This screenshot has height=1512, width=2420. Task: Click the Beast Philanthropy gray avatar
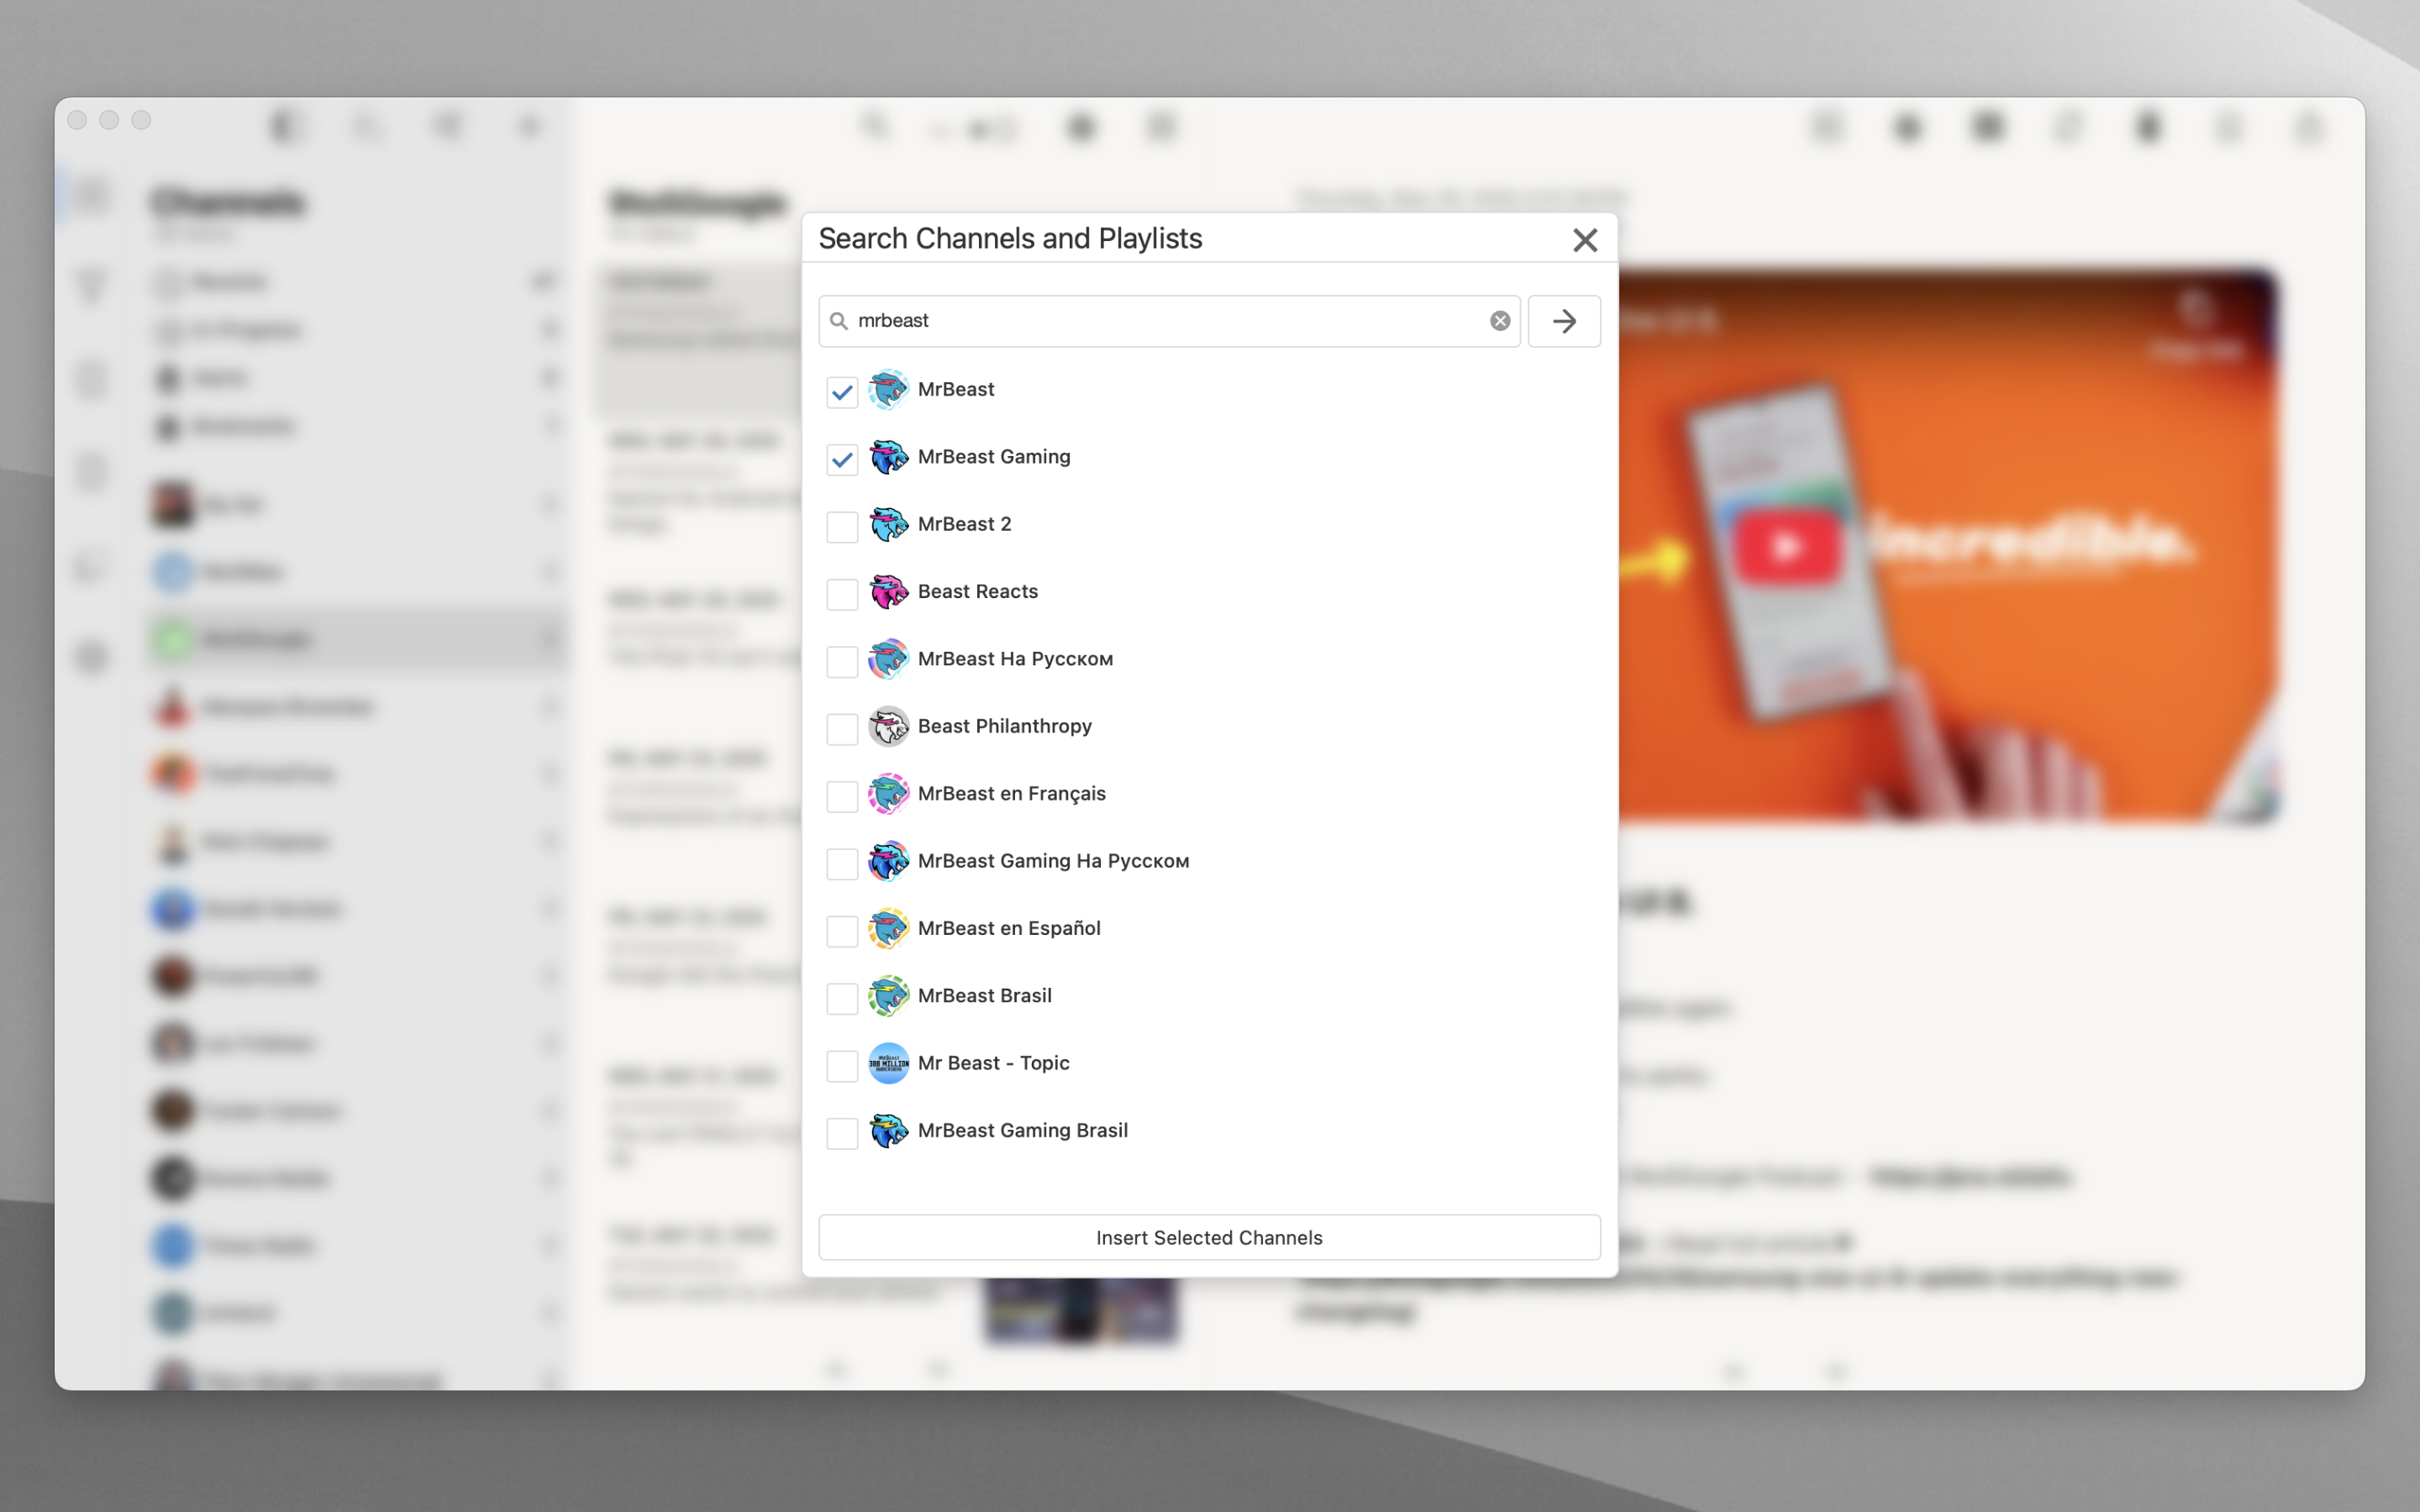pyautogui.click(x=888, y=727)
